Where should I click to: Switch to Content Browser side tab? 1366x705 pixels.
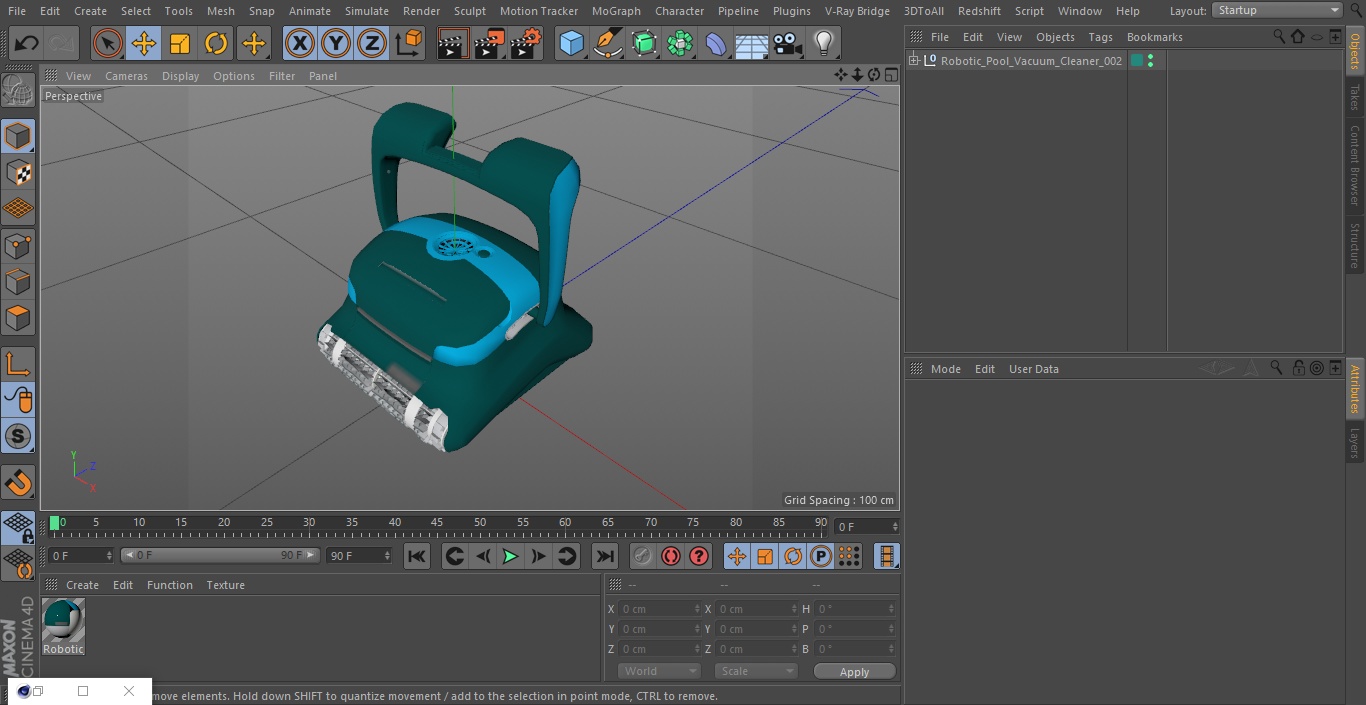(1355, 165)
